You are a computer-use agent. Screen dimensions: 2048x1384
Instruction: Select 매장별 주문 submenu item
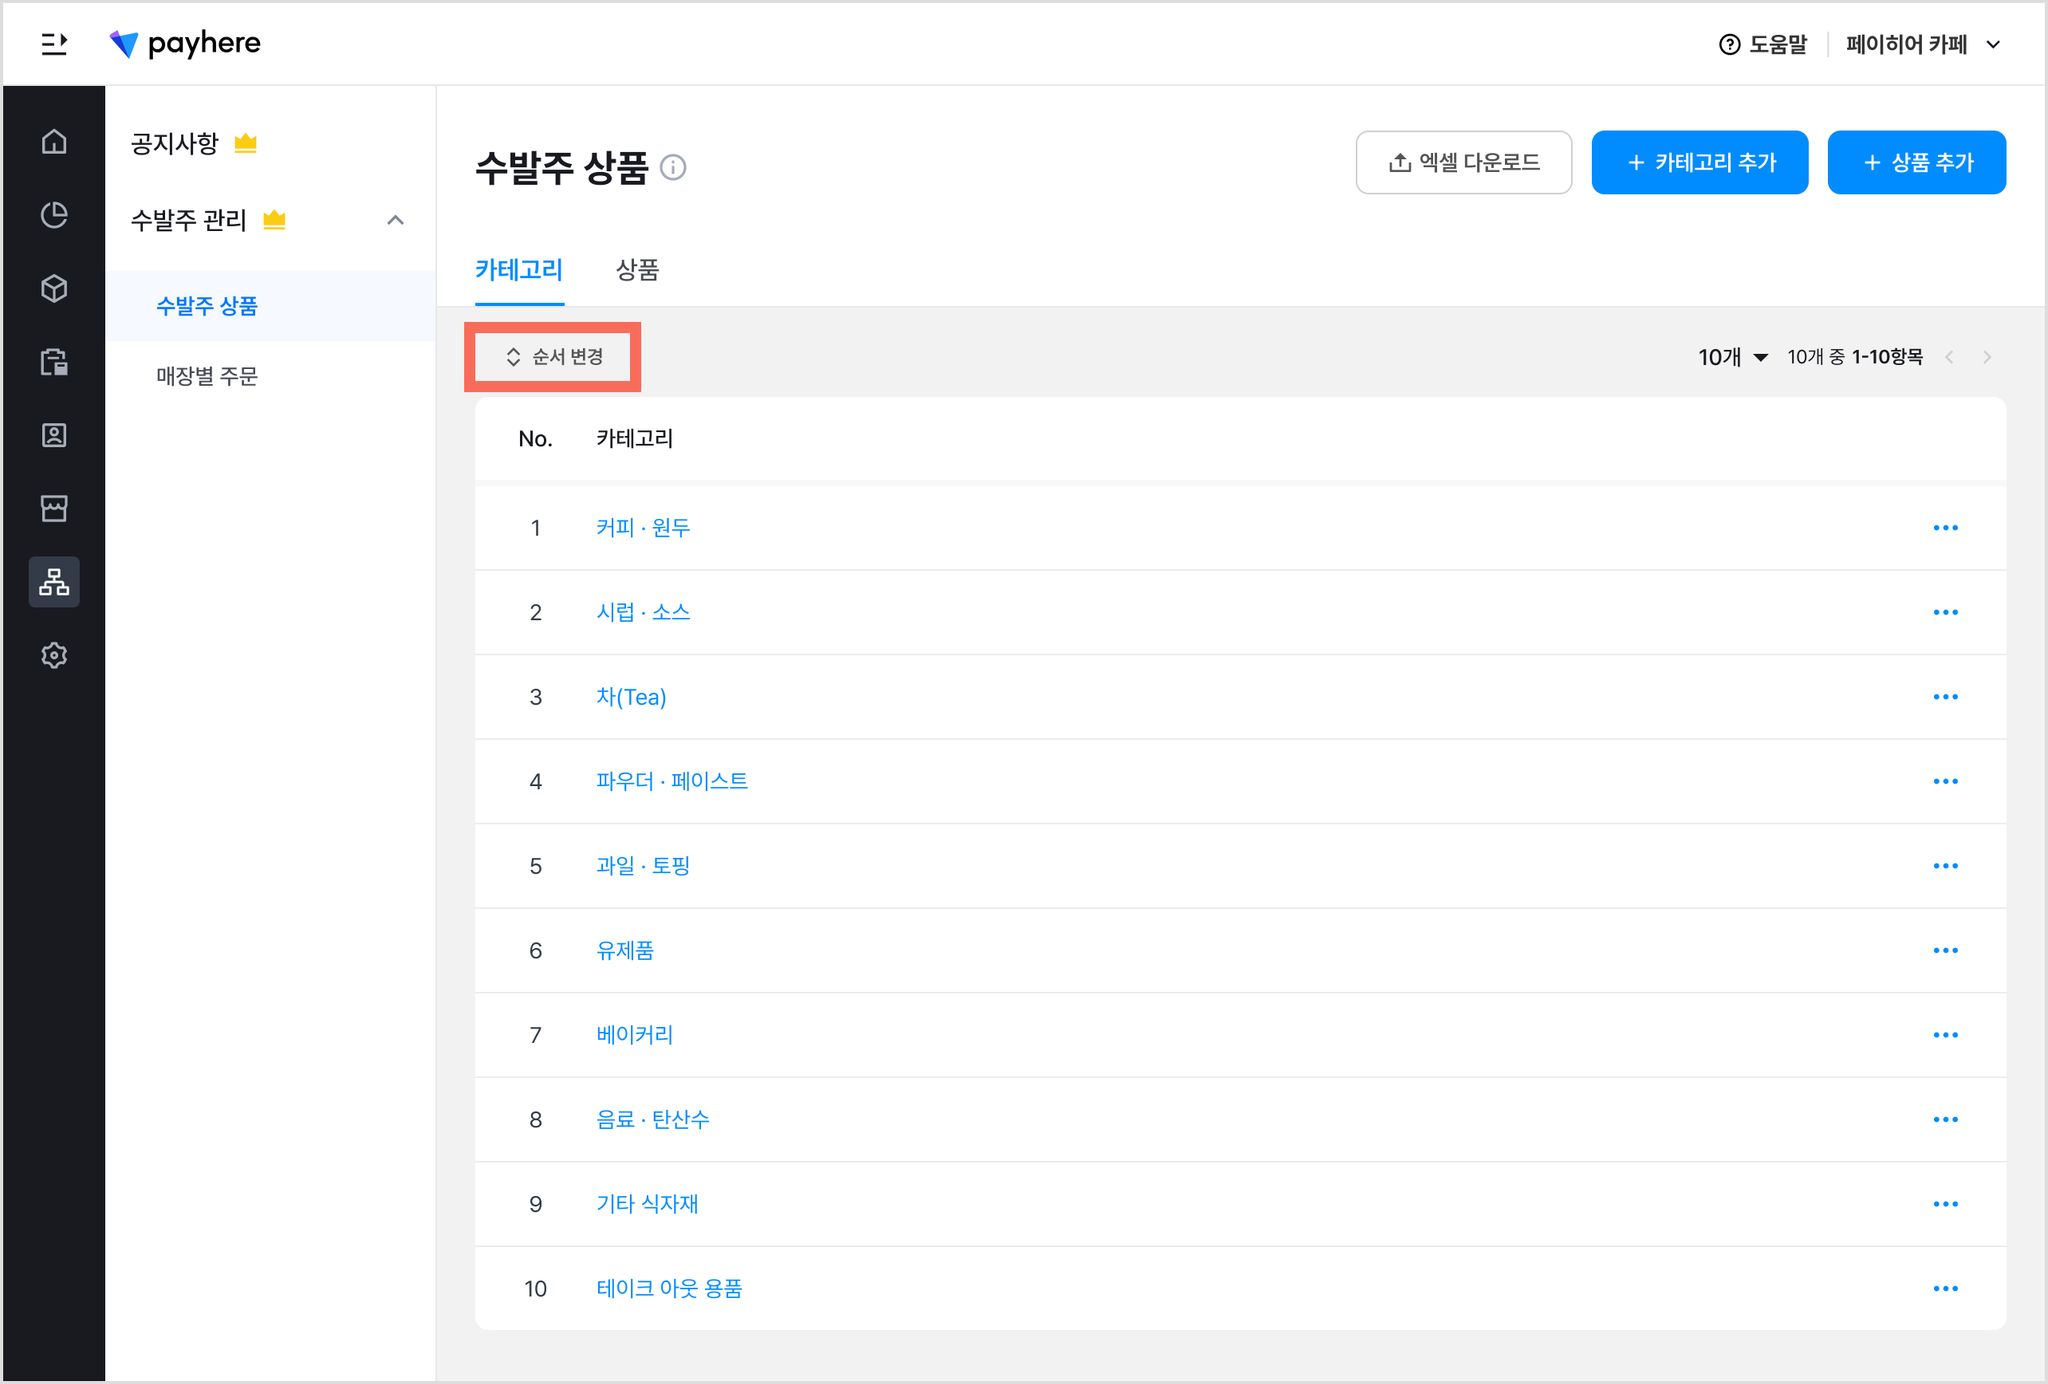pos(207,376)
